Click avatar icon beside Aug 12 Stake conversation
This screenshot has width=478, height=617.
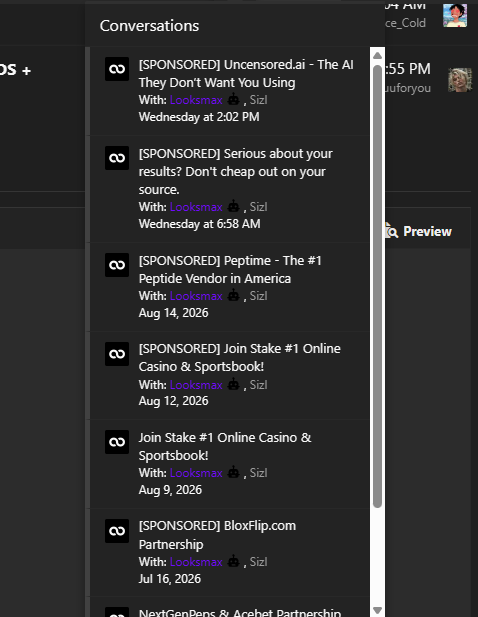[x=117, y=354]
